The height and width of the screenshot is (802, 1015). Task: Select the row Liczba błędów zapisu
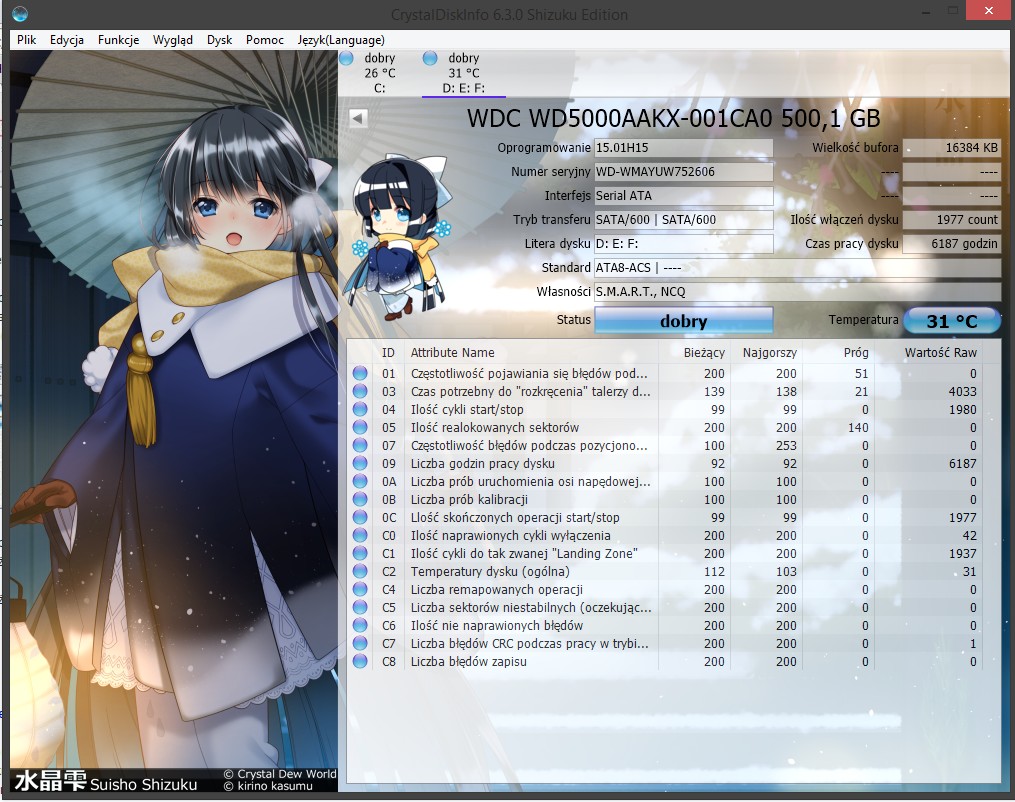(665, 662)
